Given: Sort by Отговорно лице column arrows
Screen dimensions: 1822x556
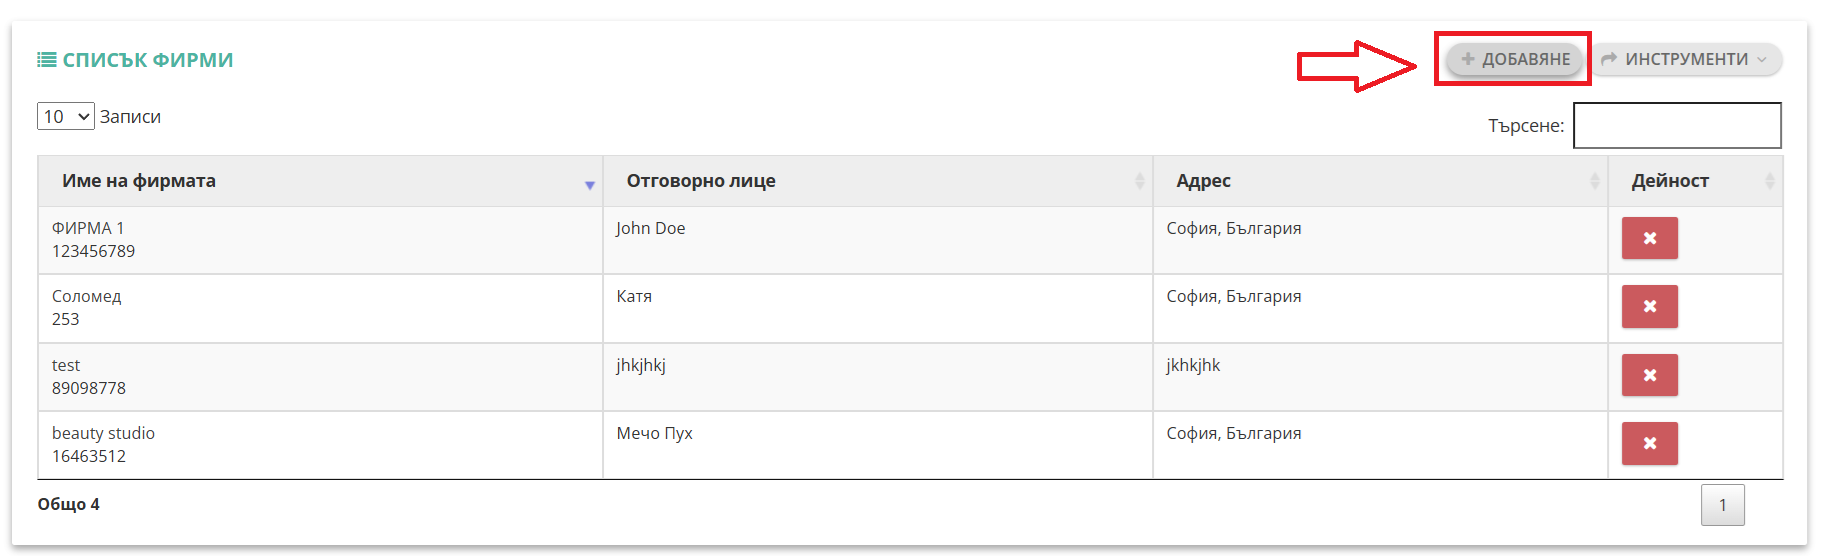Looking at the screenshot, I should (1139, 181).
